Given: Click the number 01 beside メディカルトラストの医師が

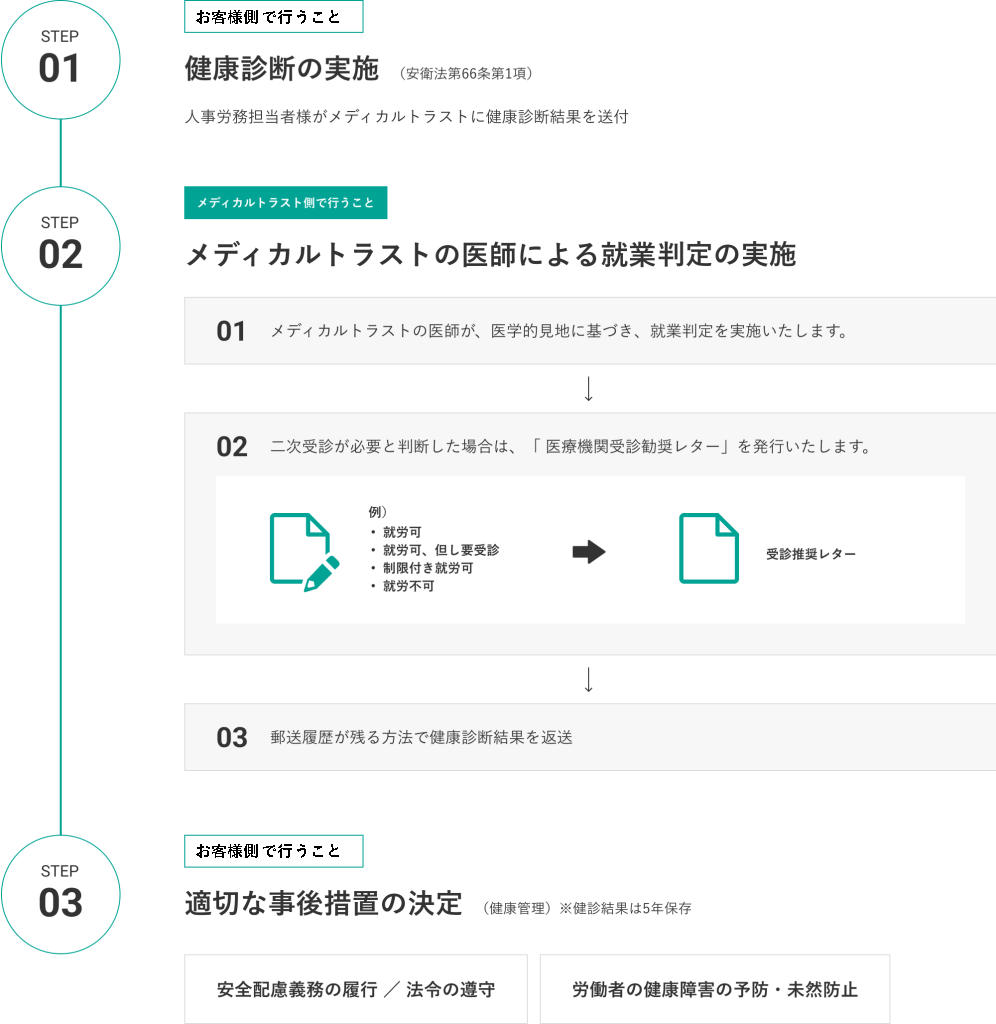Looking at the screenshot, I should pyautogui.click(x=231, y=331).
